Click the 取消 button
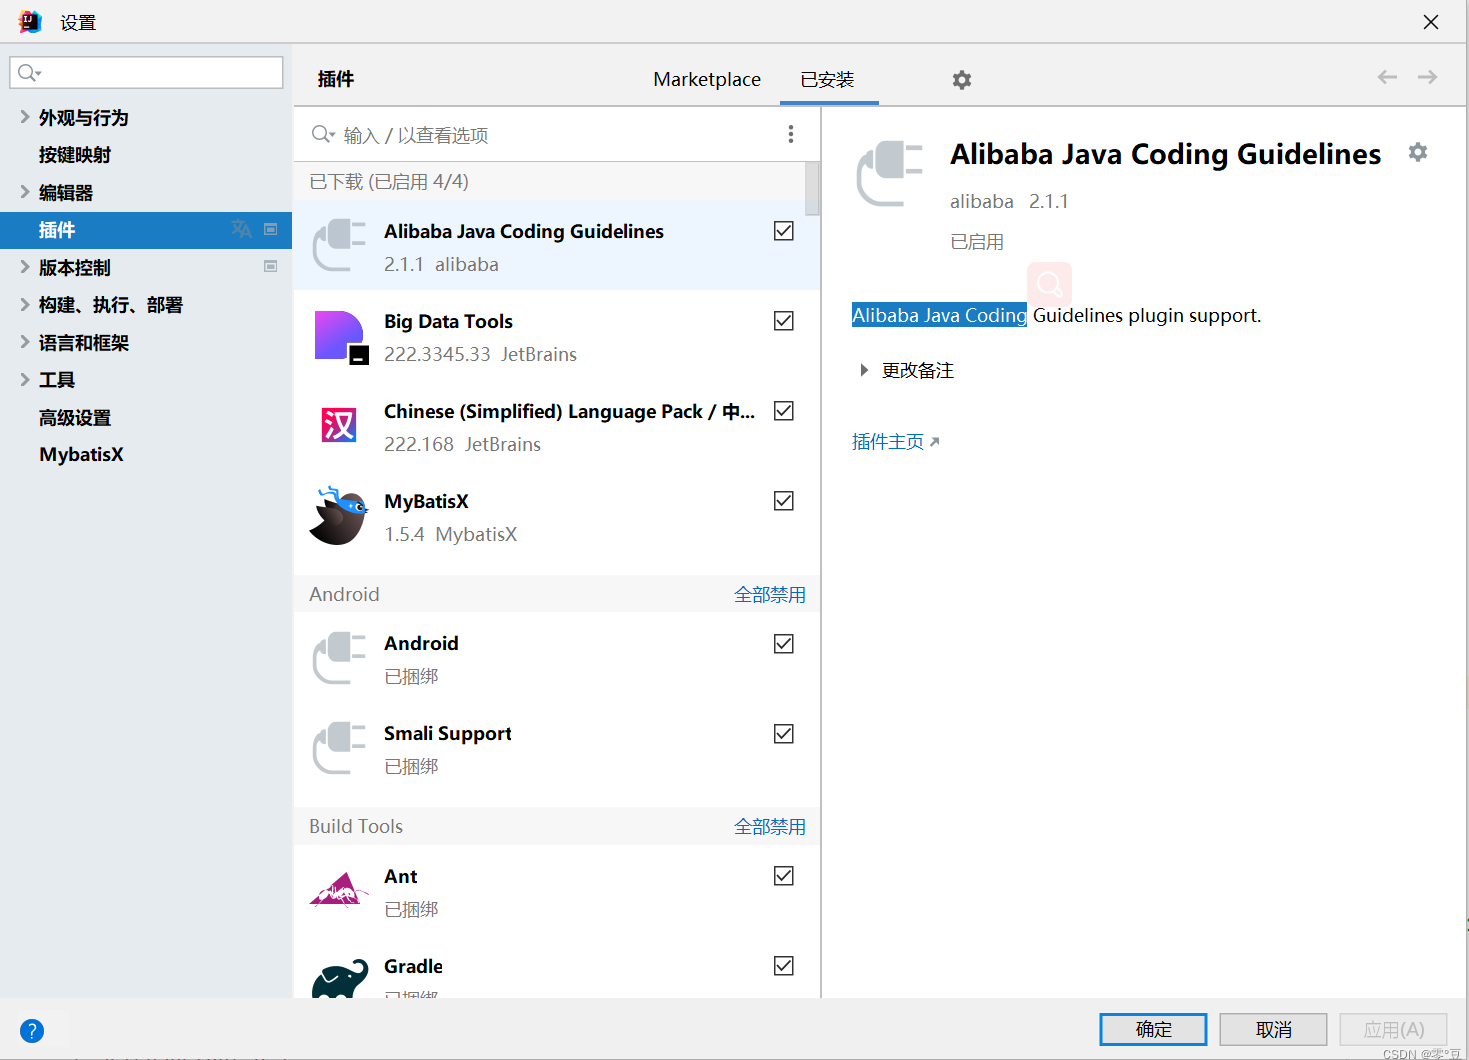 pyautogui.click(x=1273, y=1029)
